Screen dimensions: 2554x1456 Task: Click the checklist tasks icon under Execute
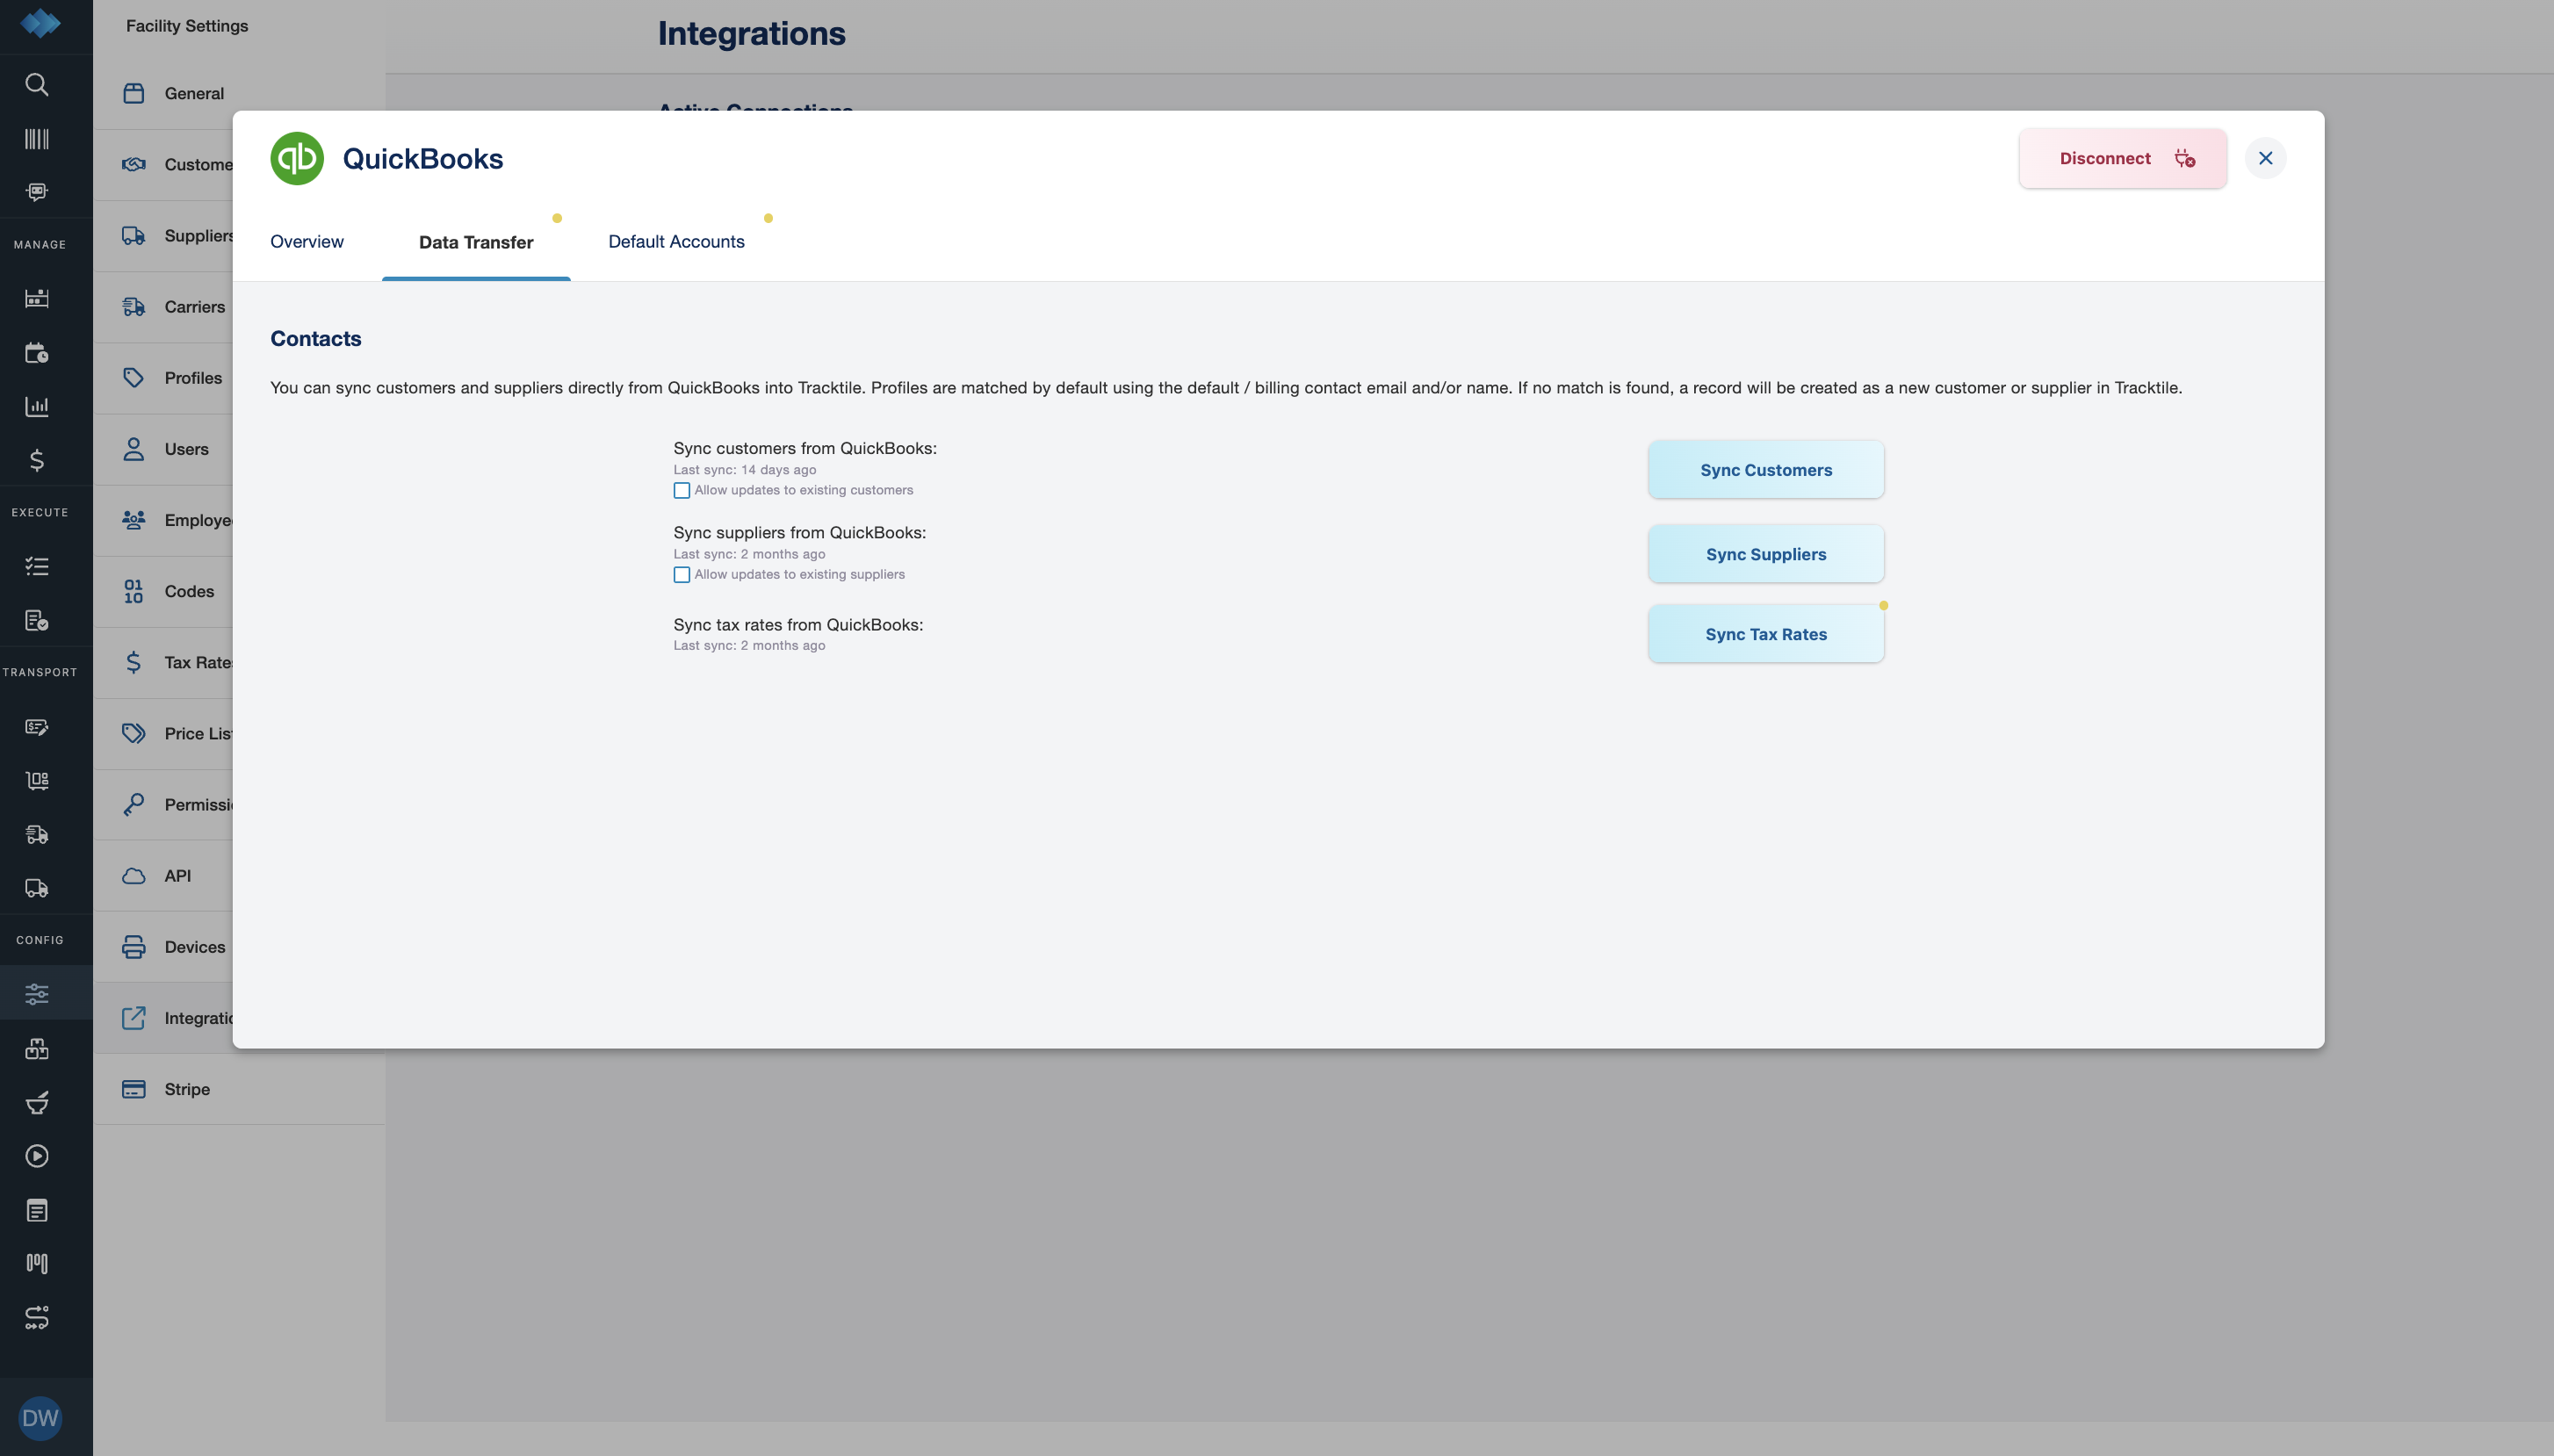pyautogui.click(x=37, y=566)
